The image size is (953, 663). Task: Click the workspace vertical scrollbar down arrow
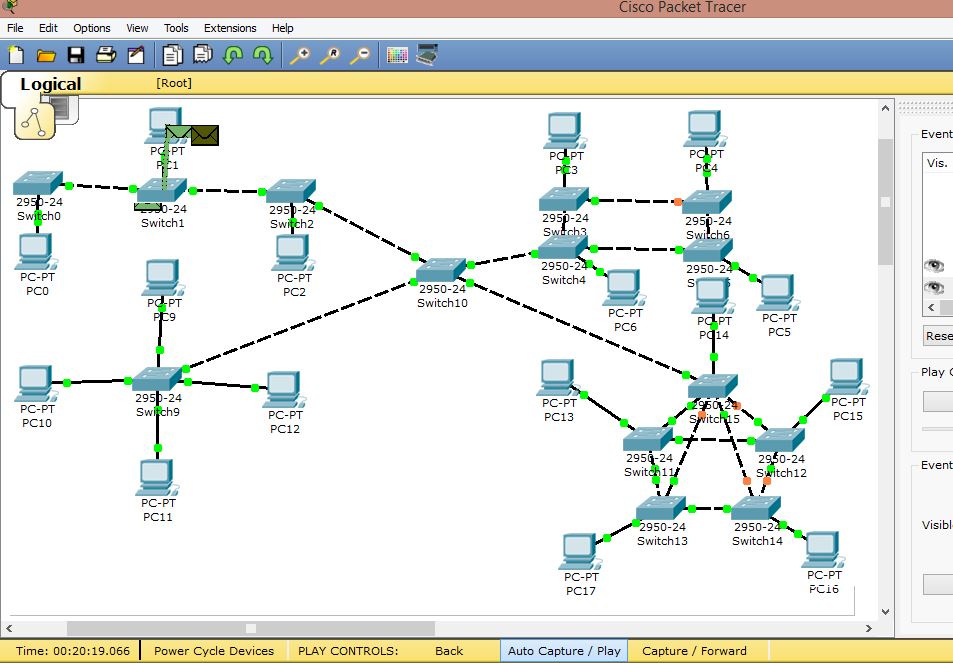tap(884, 611)
